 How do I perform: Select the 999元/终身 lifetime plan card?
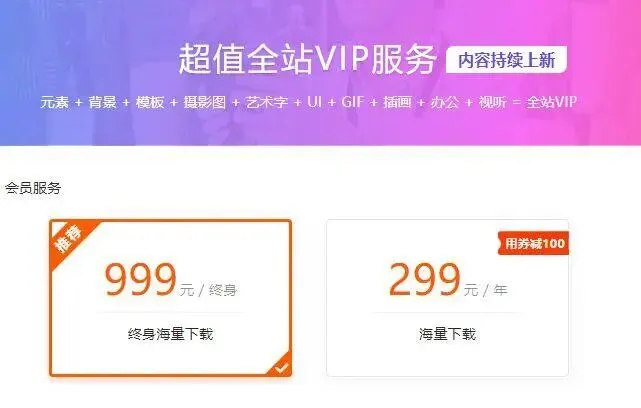[170, 298]
